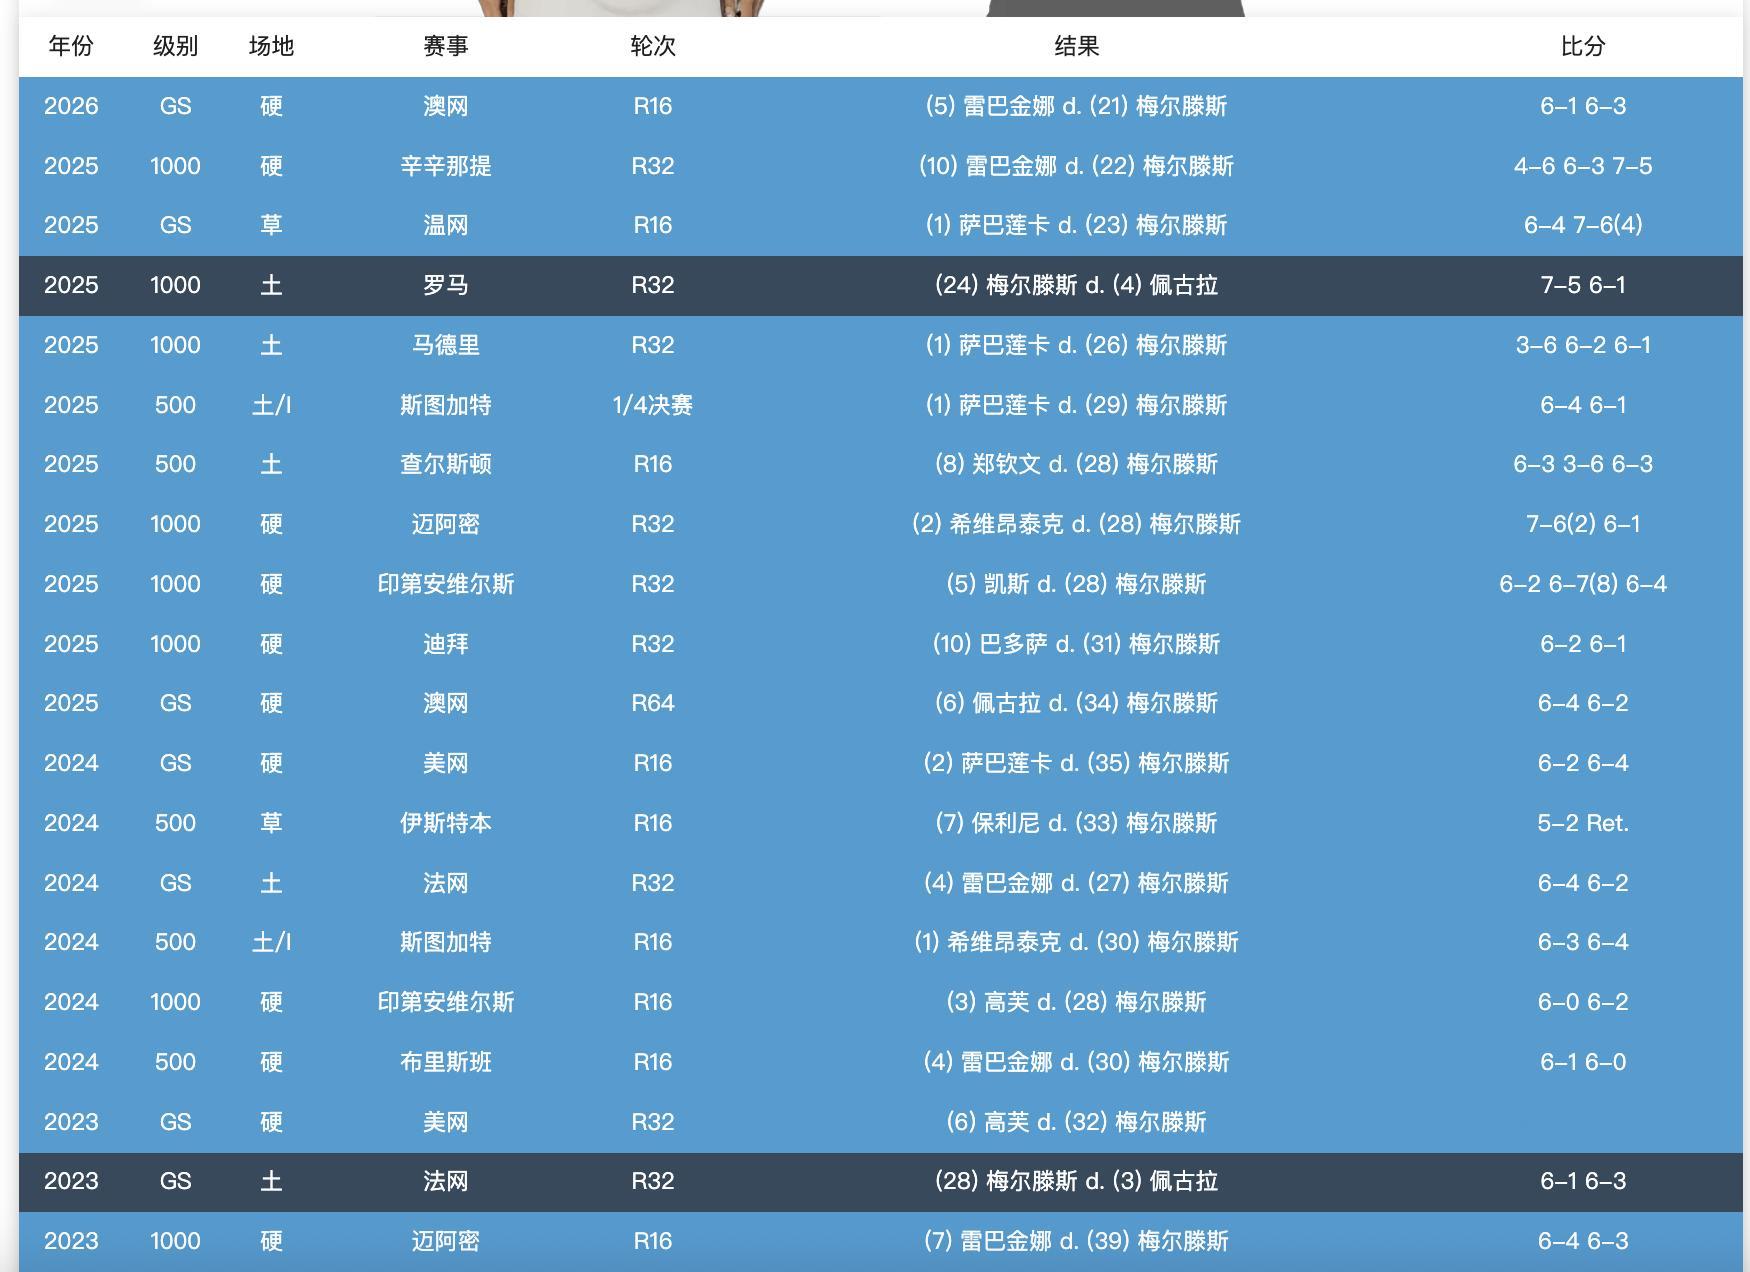Open the 迈阿密 2025 result row
Screen dimensions: 1750x1272
pos(875,524)
